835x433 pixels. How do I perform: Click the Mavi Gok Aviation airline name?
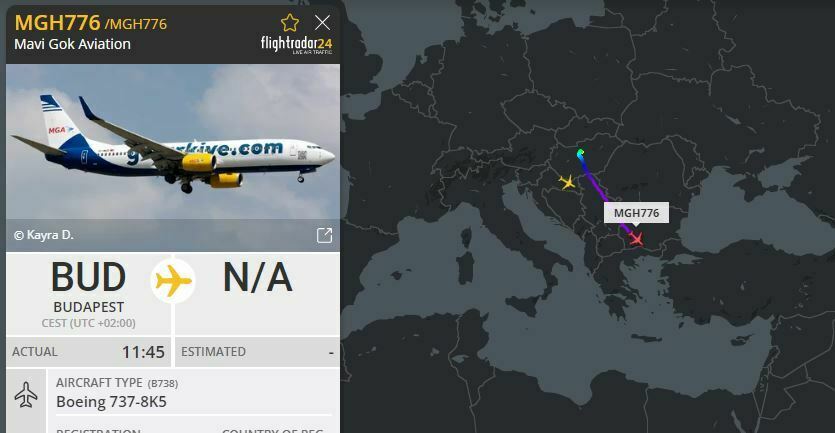(x=72, y=44)
